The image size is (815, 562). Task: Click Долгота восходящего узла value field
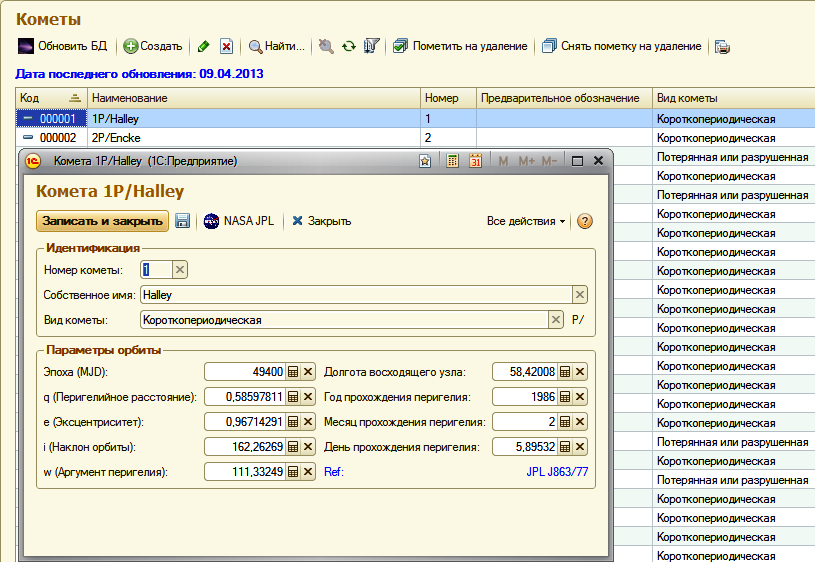tap(525, 372)
